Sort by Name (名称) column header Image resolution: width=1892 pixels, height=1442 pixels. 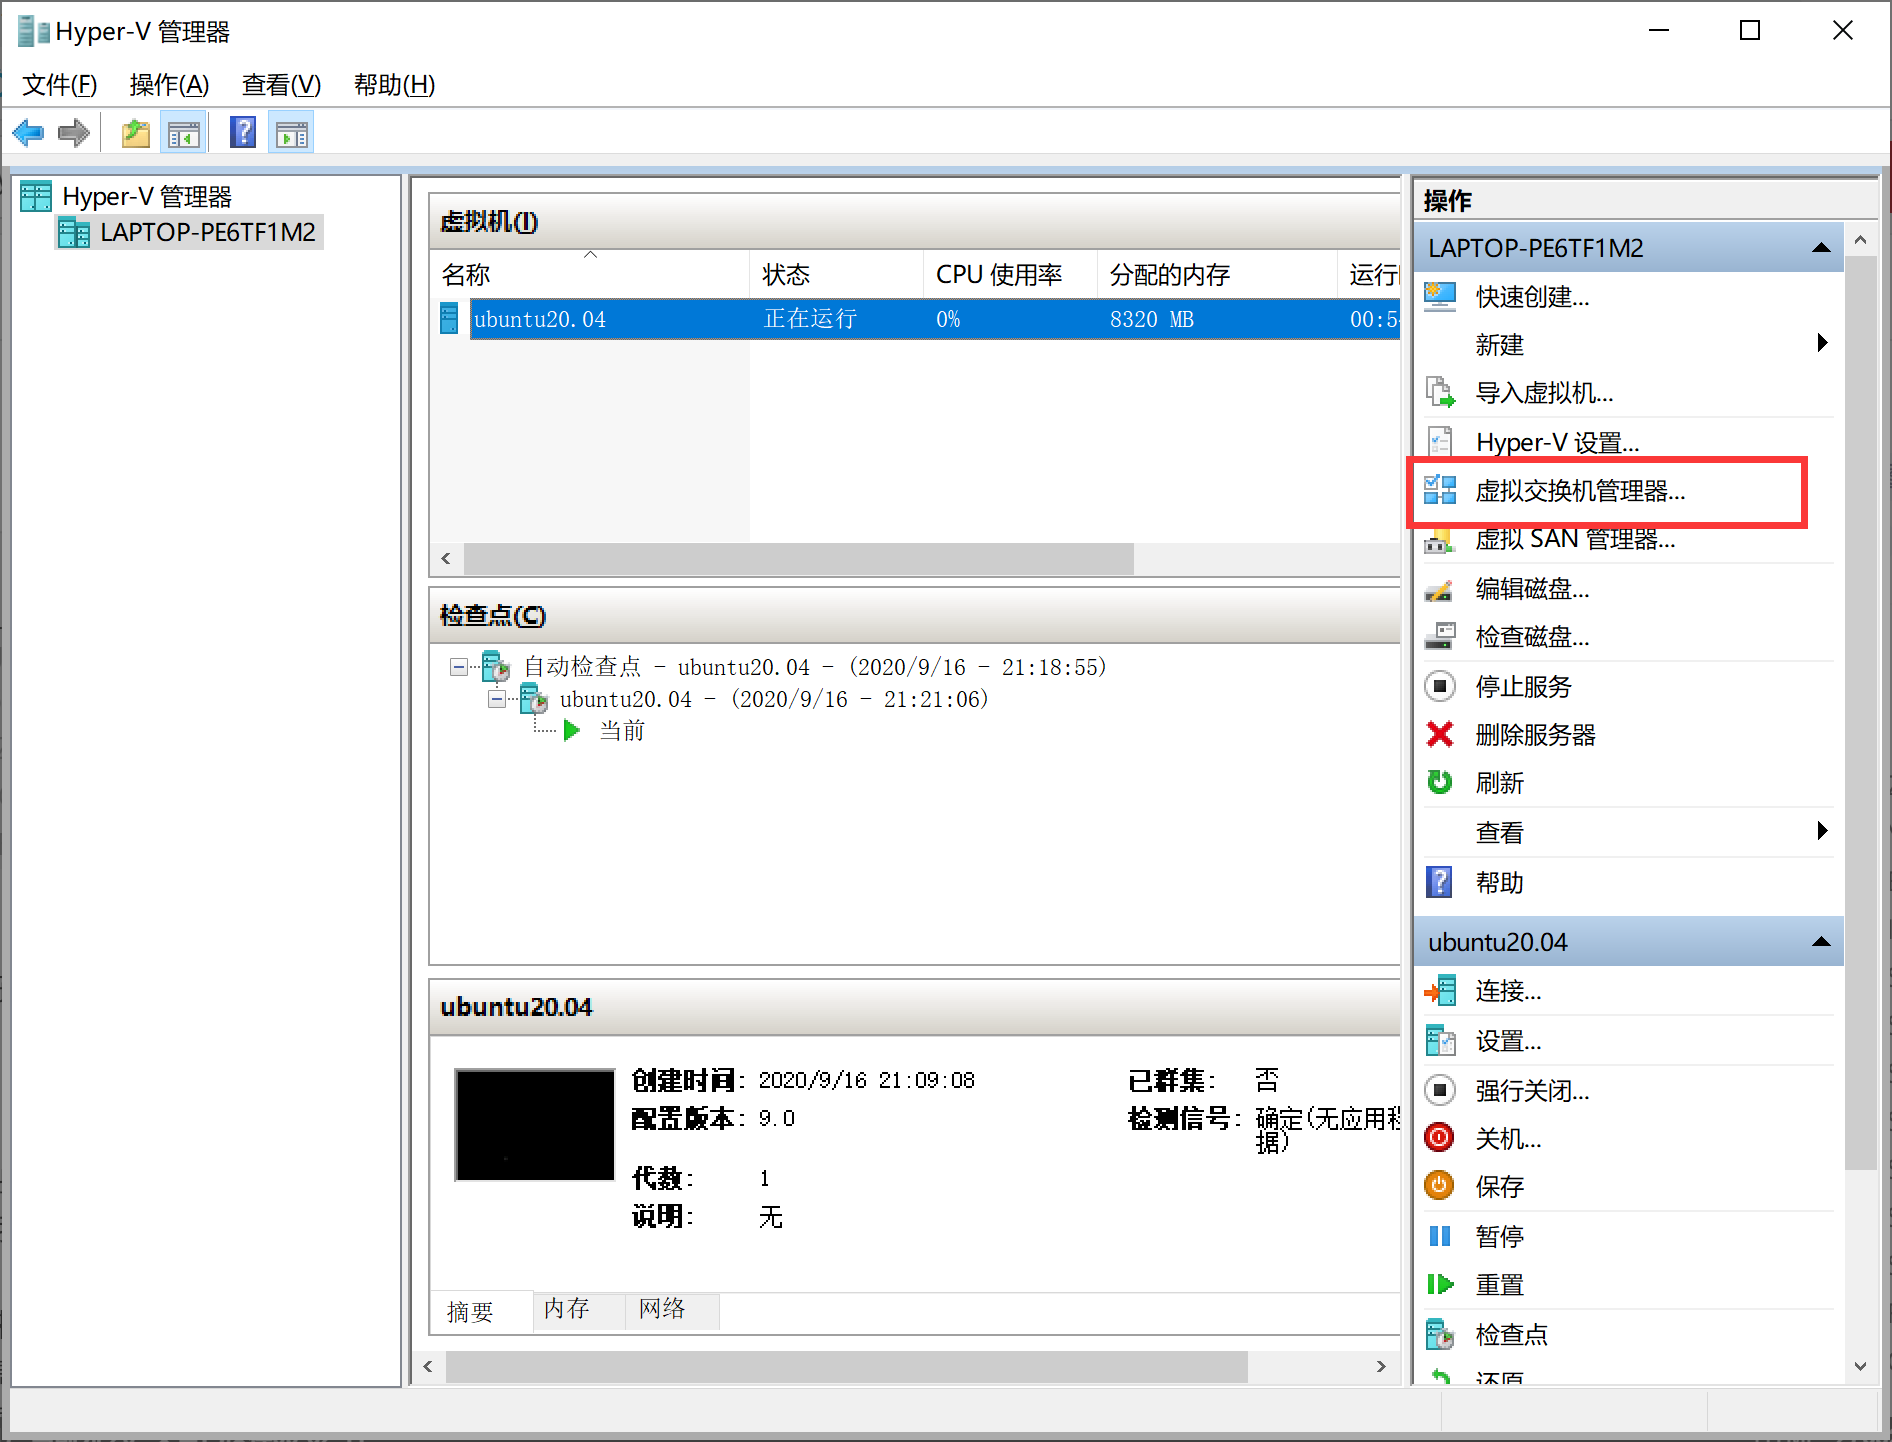point(590,274)
